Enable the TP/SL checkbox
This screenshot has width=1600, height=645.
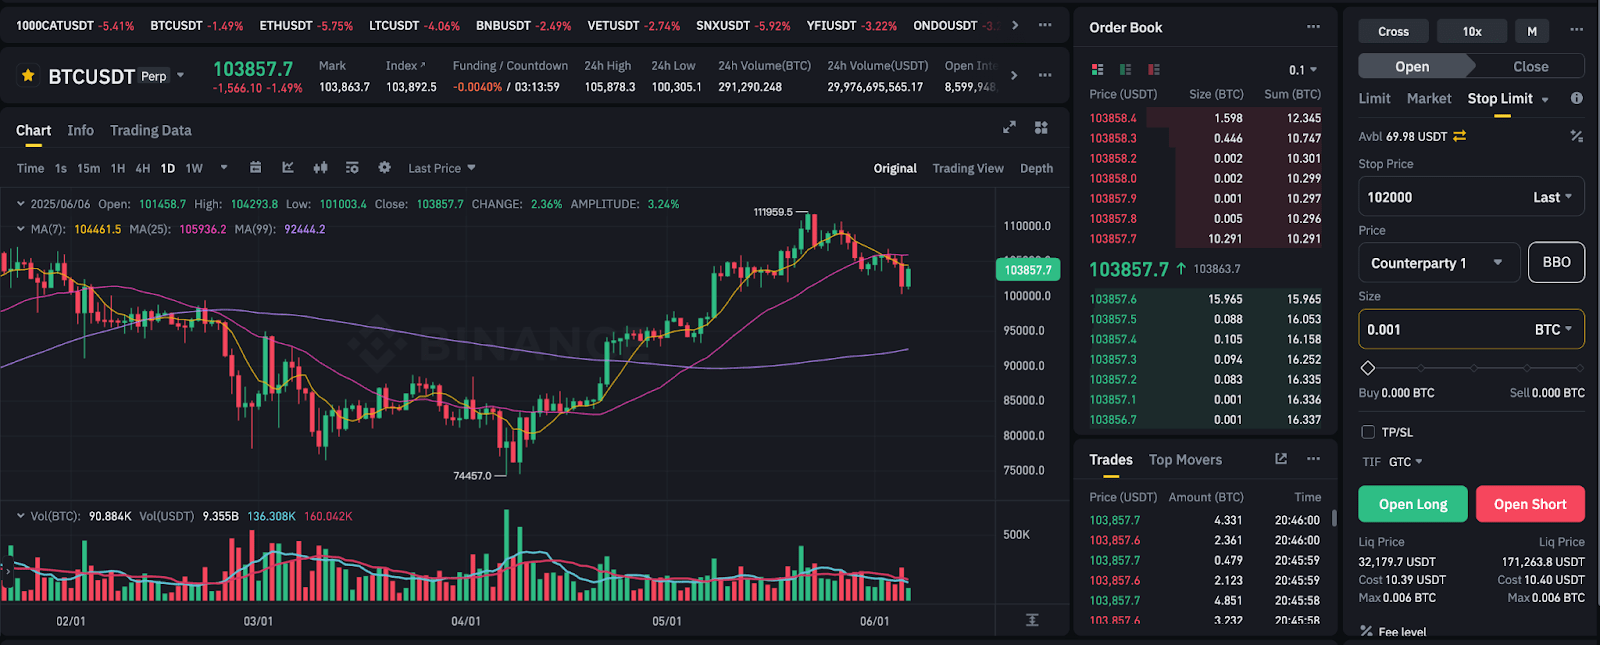pyautogui.click(x=1368, y=432)
